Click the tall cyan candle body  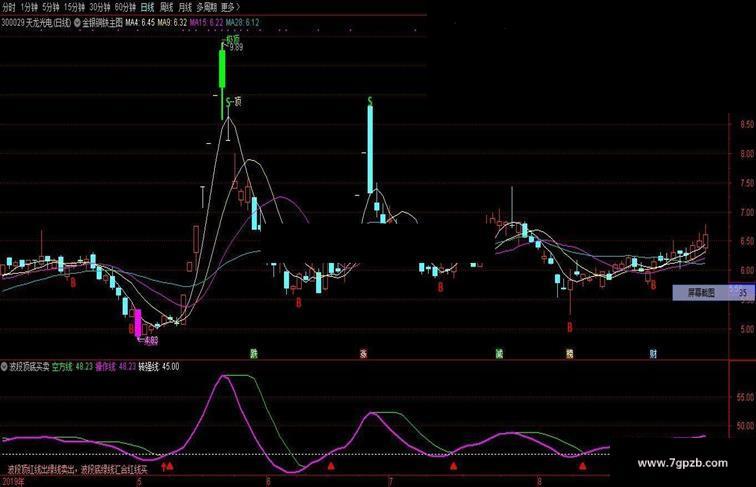[x=370, y=149]
